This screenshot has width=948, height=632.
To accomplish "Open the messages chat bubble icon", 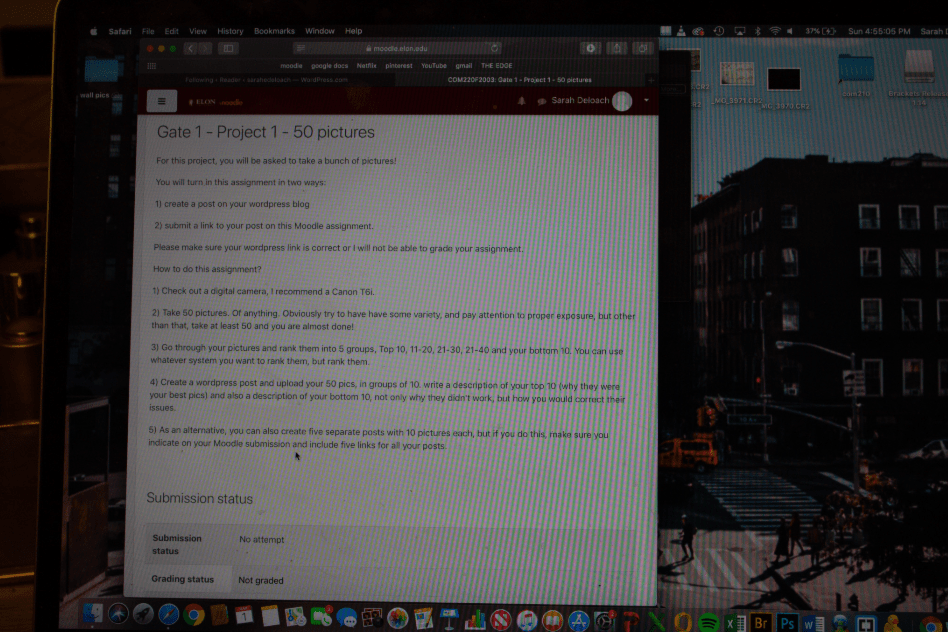I will point(541,101).
